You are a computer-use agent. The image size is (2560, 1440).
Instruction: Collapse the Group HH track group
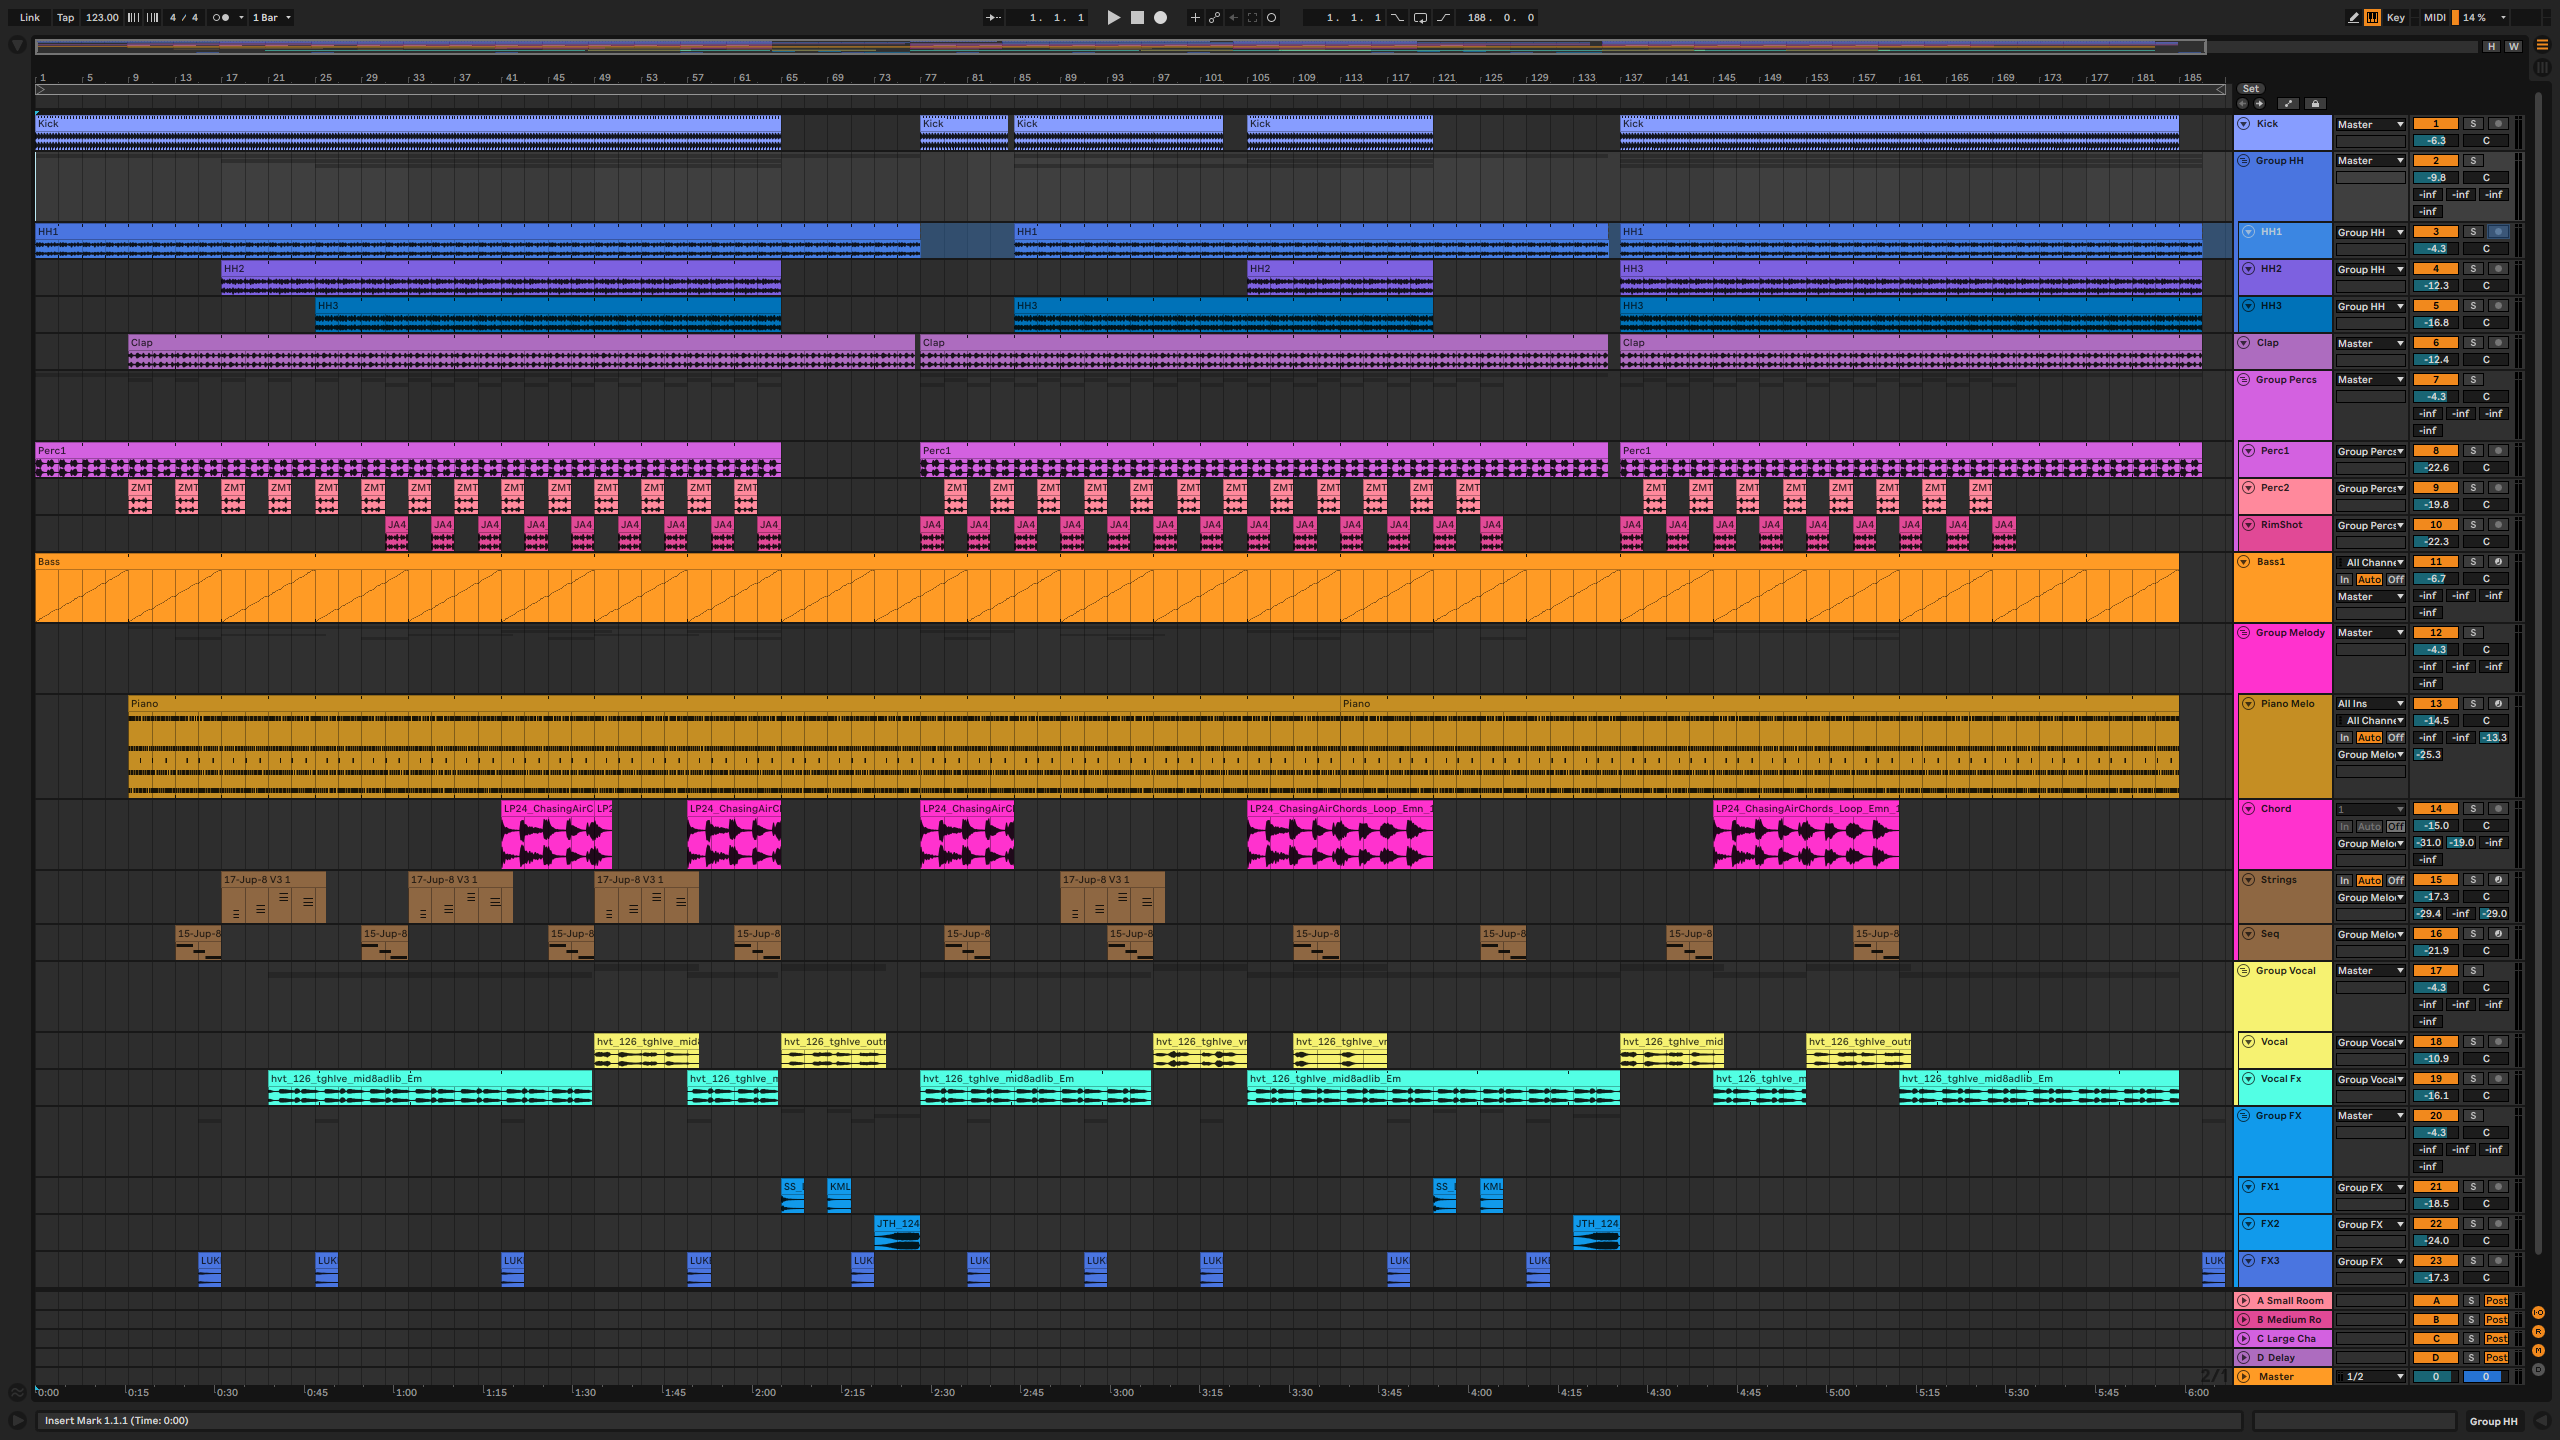click(x=2244, y=161)
